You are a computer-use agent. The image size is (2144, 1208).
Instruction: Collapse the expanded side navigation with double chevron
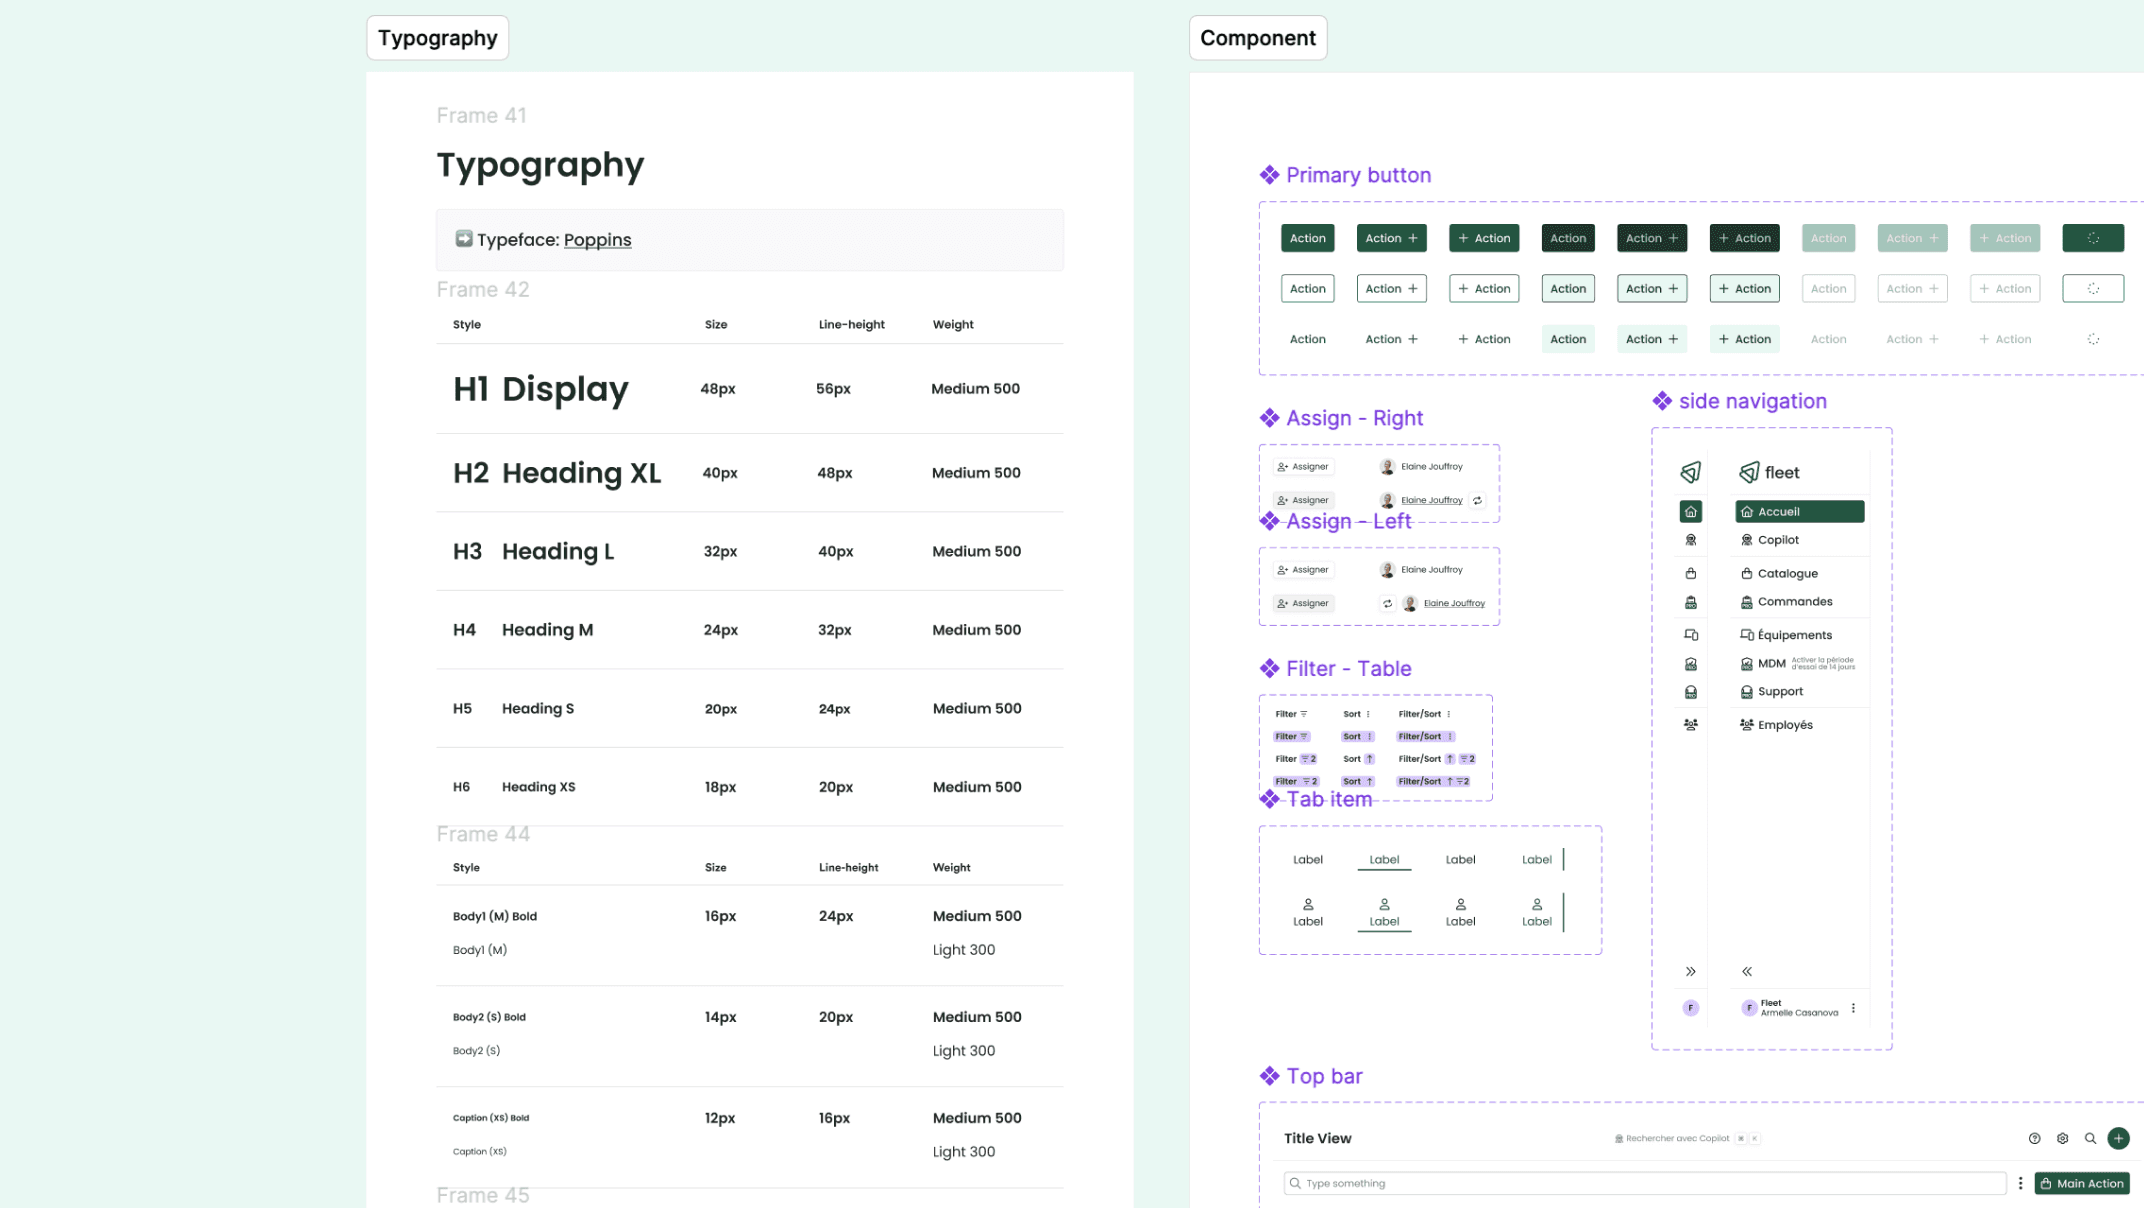point(1747,971)
